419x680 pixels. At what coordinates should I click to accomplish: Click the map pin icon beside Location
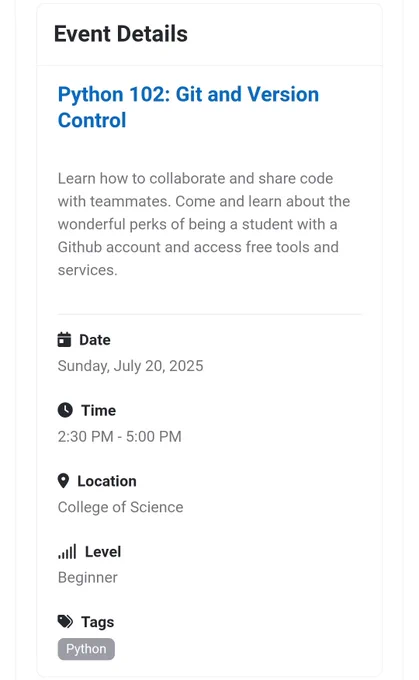(x=63, y=481)
